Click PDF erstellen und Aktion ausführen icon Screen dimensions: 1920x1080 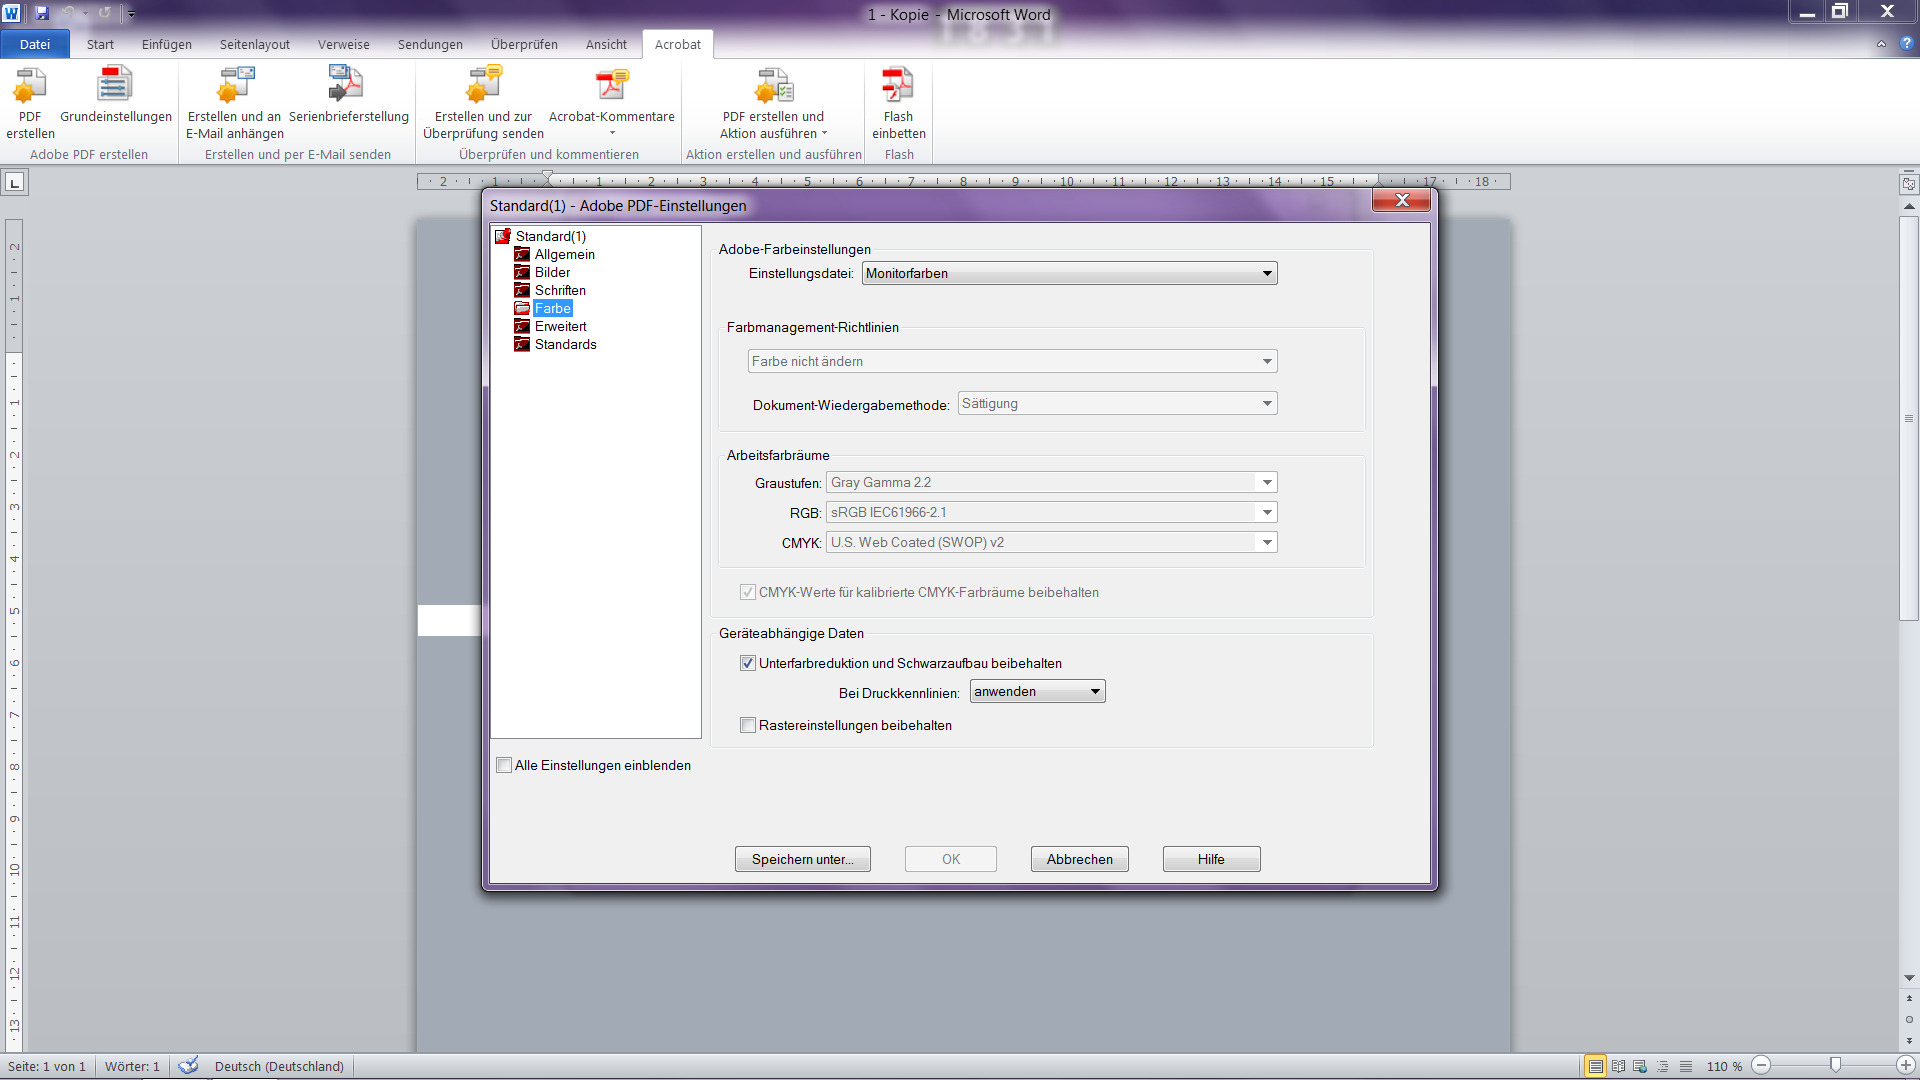(x=773, y=87)
